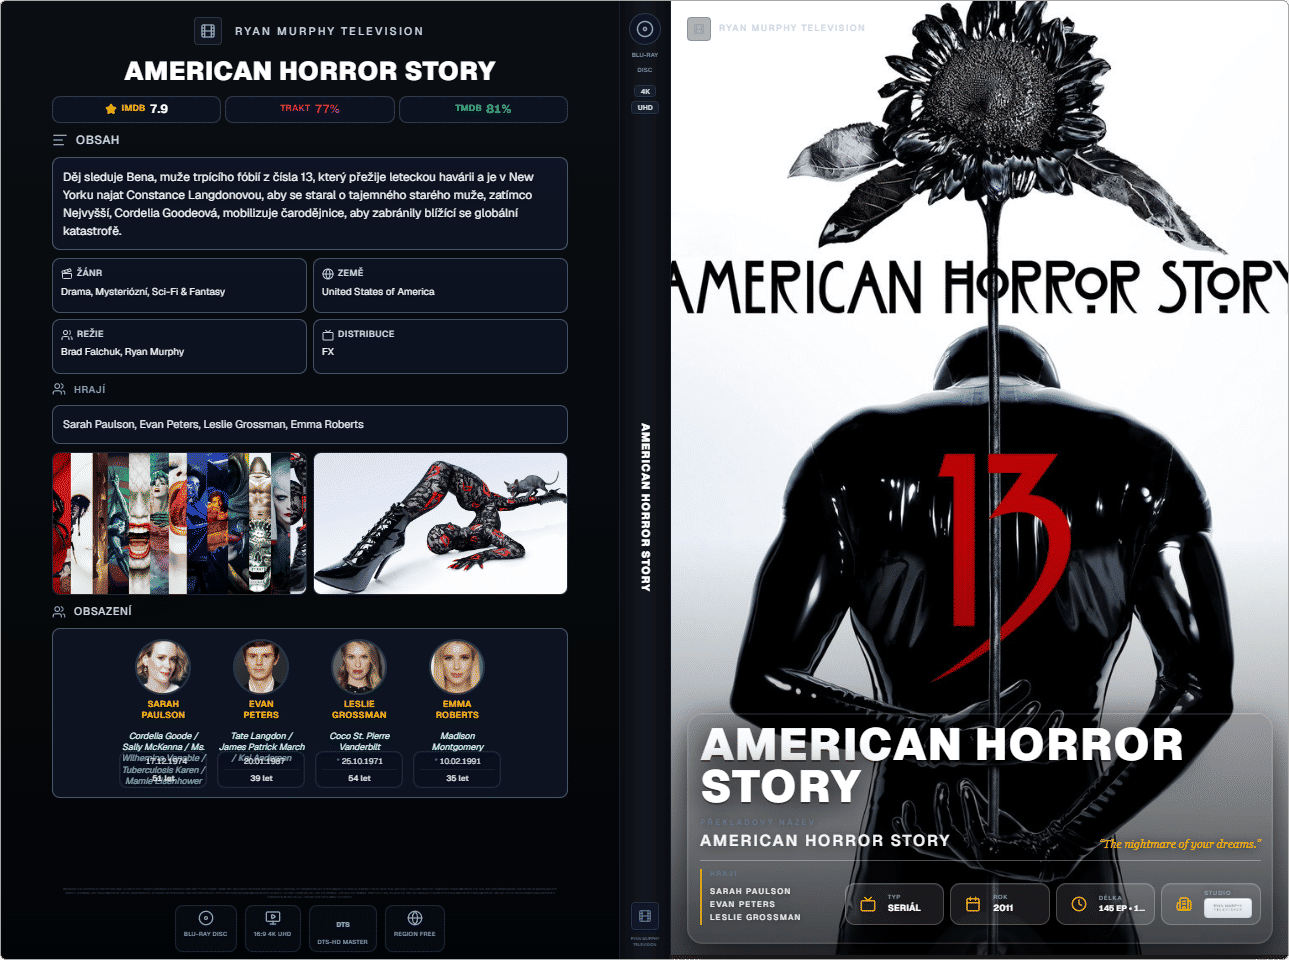Click the TV icon in the Typ Seriál badge
Screen dimensions: 1289x960
tap(868, 904)
